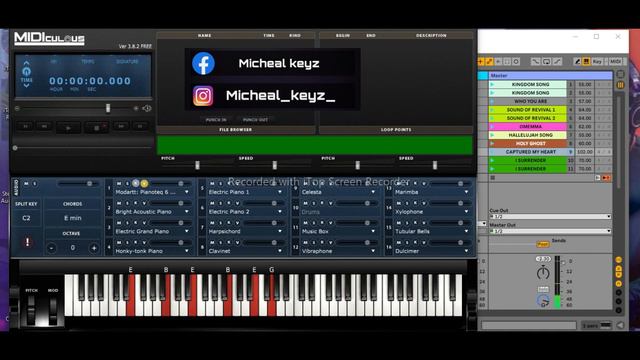Click the PUNCH OUT button

(255, 120)
